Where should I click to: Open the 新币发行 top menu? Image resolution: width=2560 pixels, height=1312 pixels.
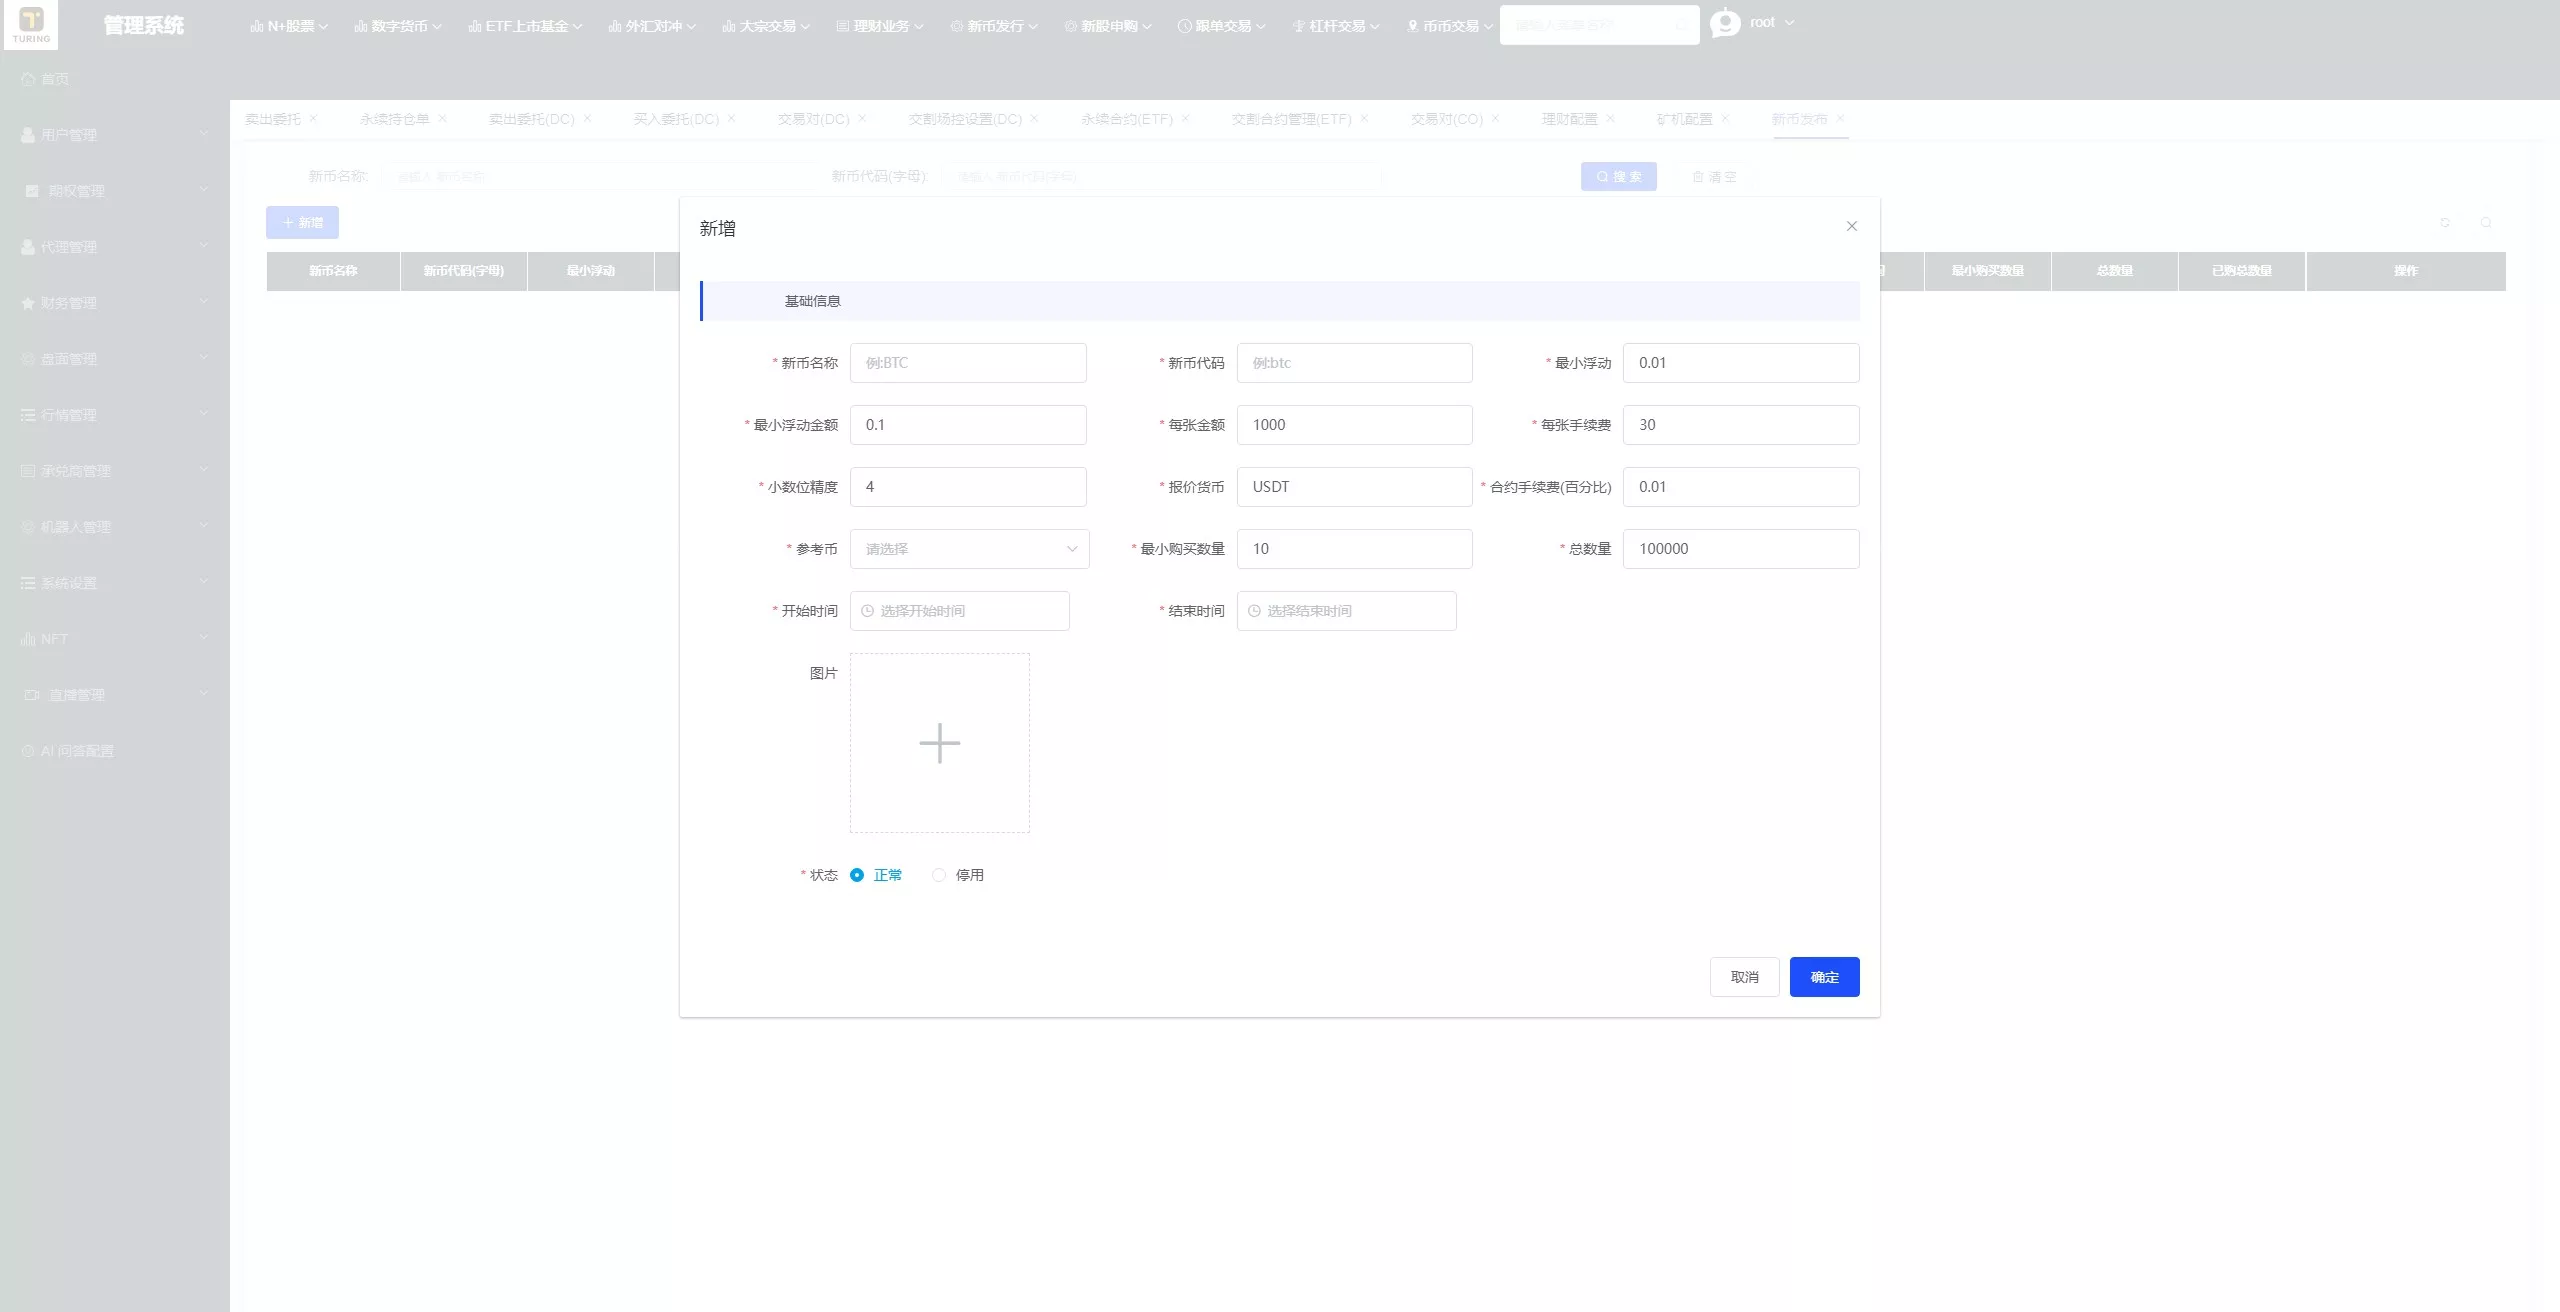tap(994, 26)
